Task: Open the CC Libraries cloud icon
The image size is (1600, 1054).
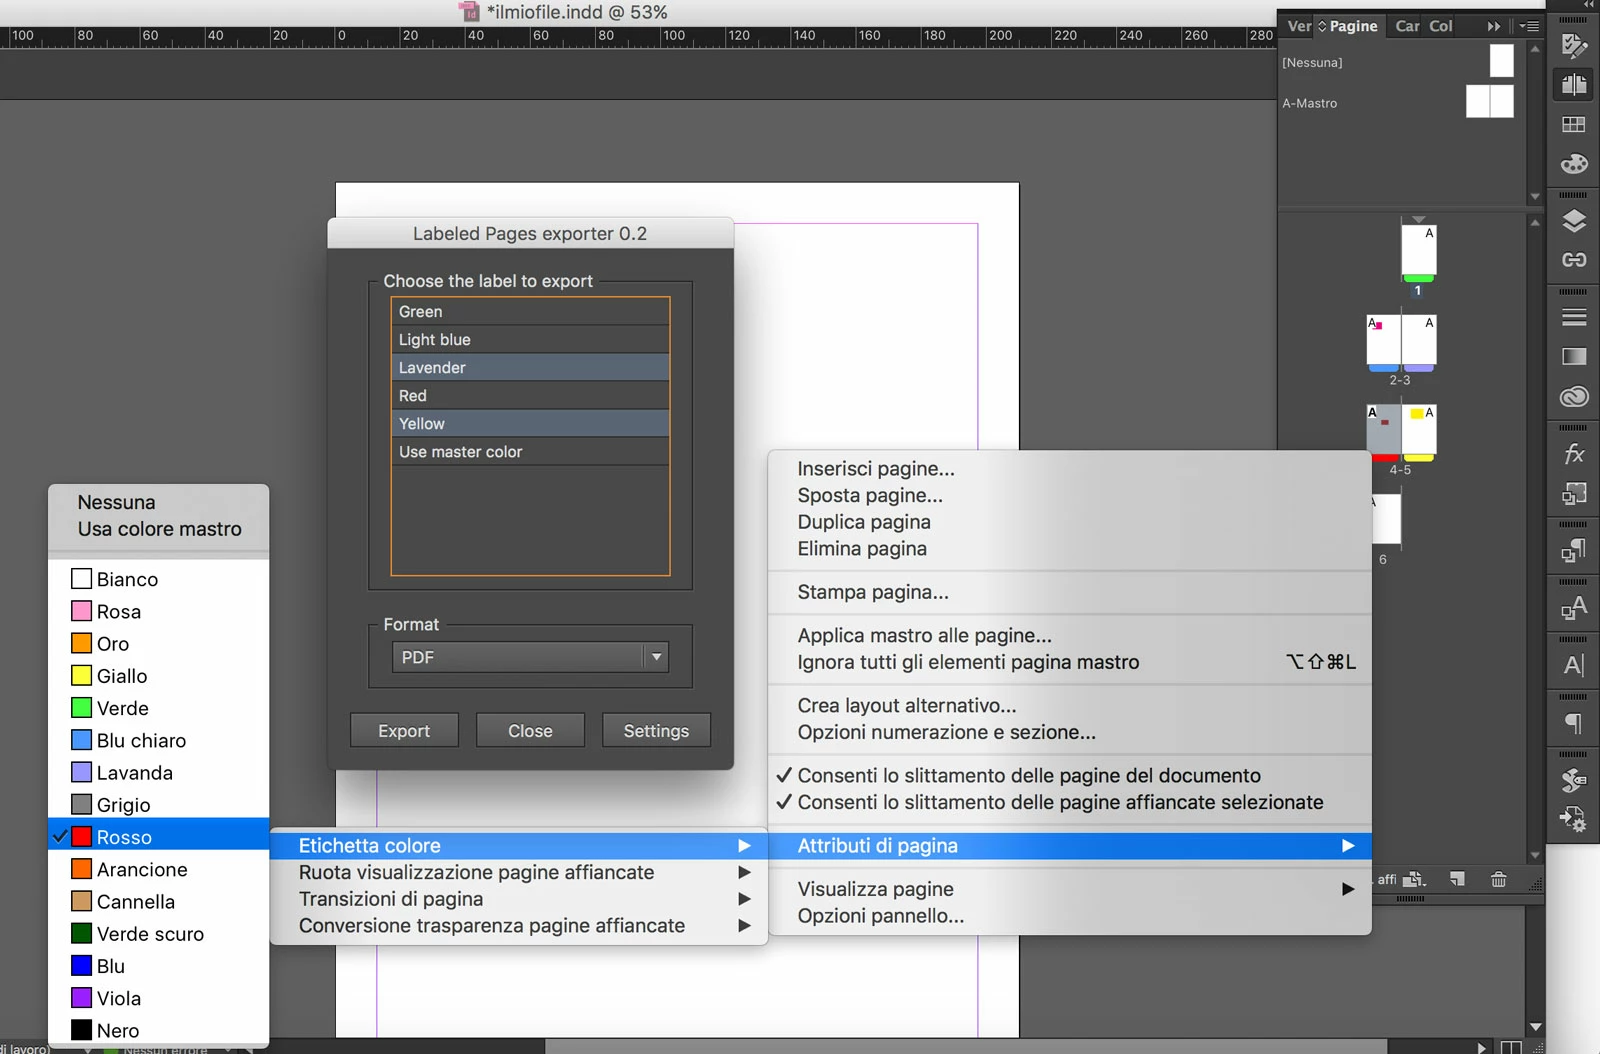Action: (x=1574, y=396)
